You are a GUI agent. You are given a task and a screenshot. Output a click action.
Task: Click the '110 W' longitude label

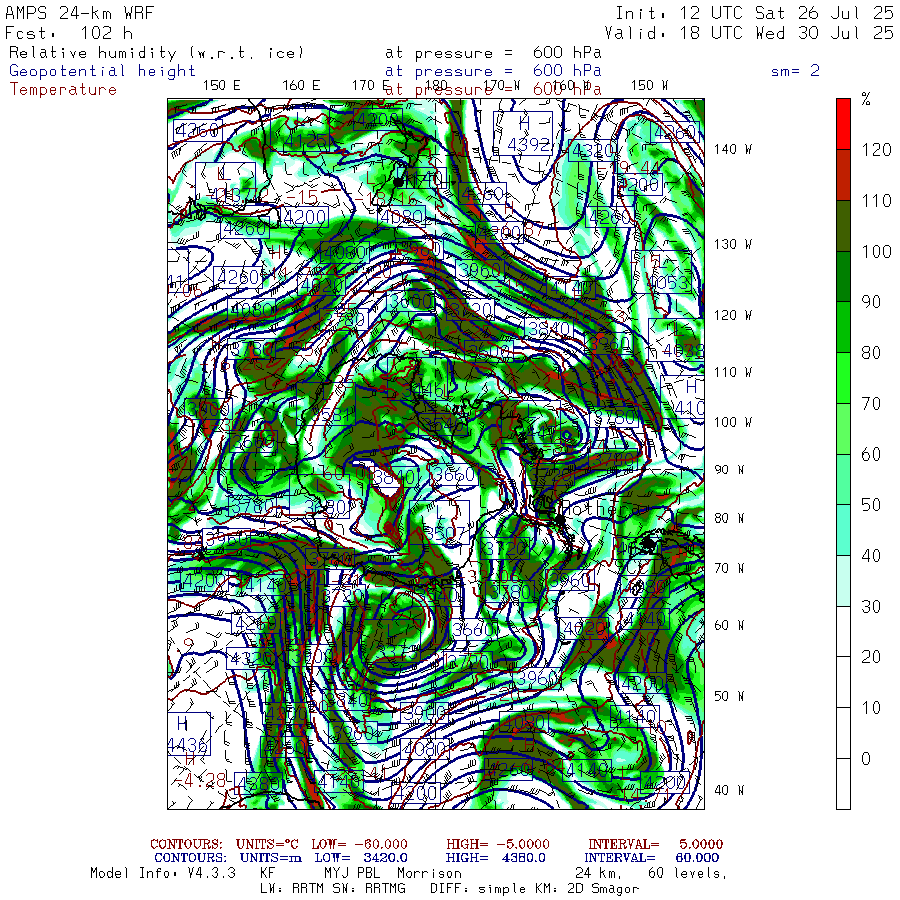pyautogui.click(x=732, y=372)
